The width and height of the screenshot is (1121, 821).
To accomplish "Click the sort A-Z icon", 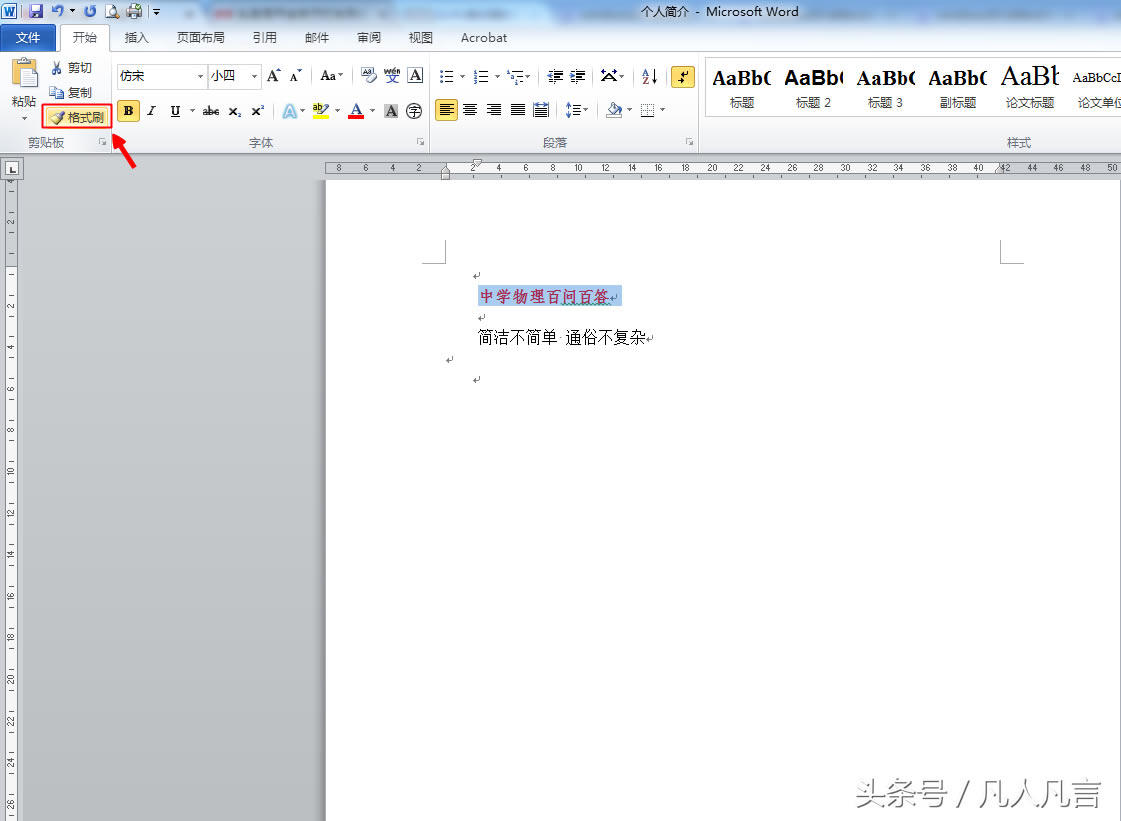I will pyautogui.click(x=649, y=77).
